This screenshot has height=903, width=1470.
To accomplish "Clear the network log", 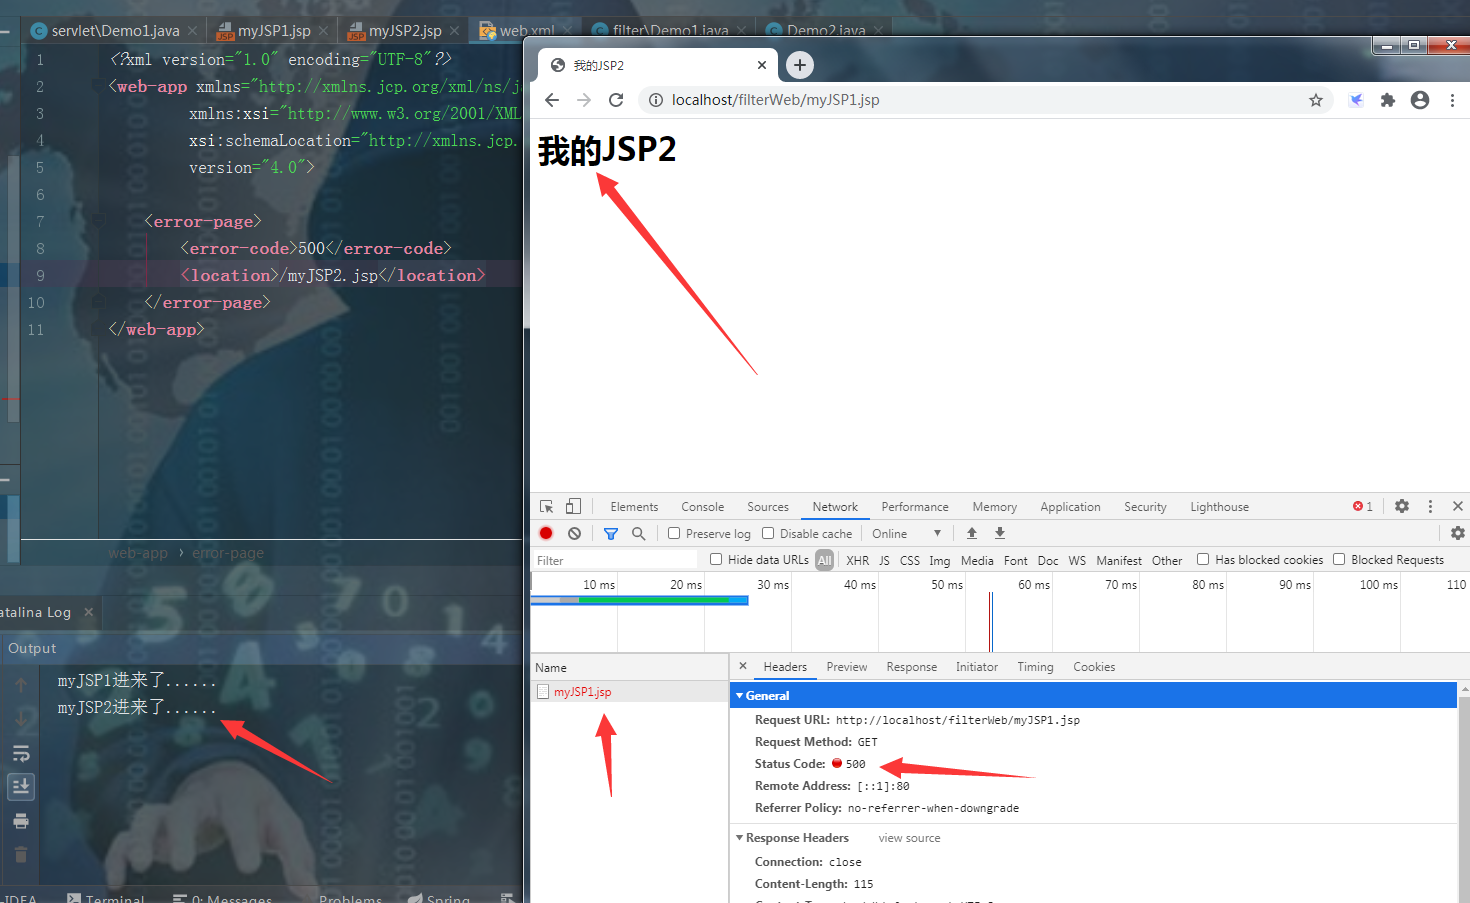I will pos(574,533).
